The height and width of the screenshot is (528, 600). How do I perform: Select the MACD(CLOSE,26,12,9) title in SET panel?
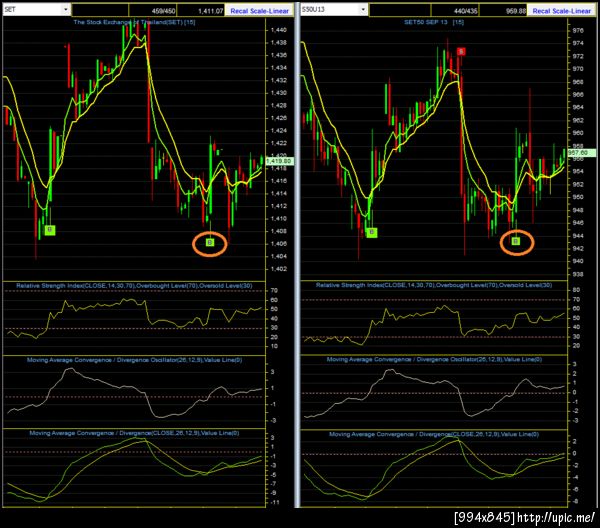[134, 433]
